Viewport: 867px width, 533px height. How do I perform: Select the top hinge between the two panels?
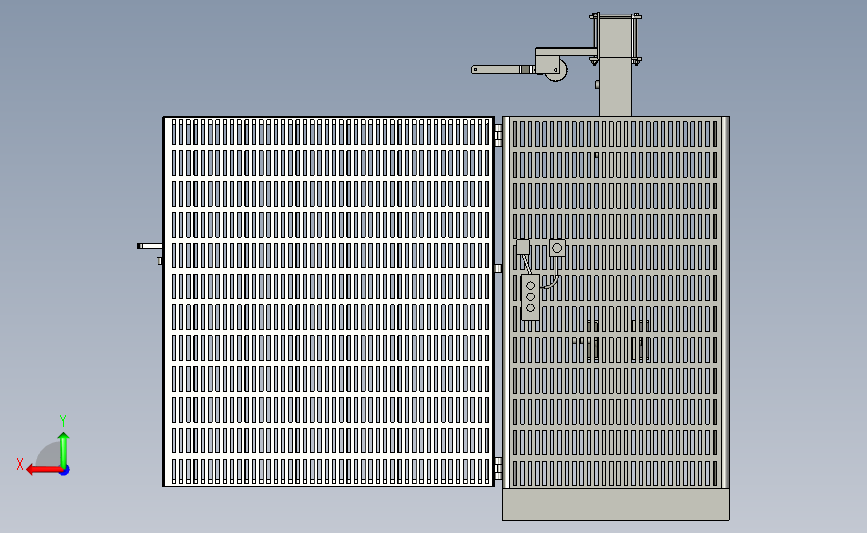pos(498,135)
